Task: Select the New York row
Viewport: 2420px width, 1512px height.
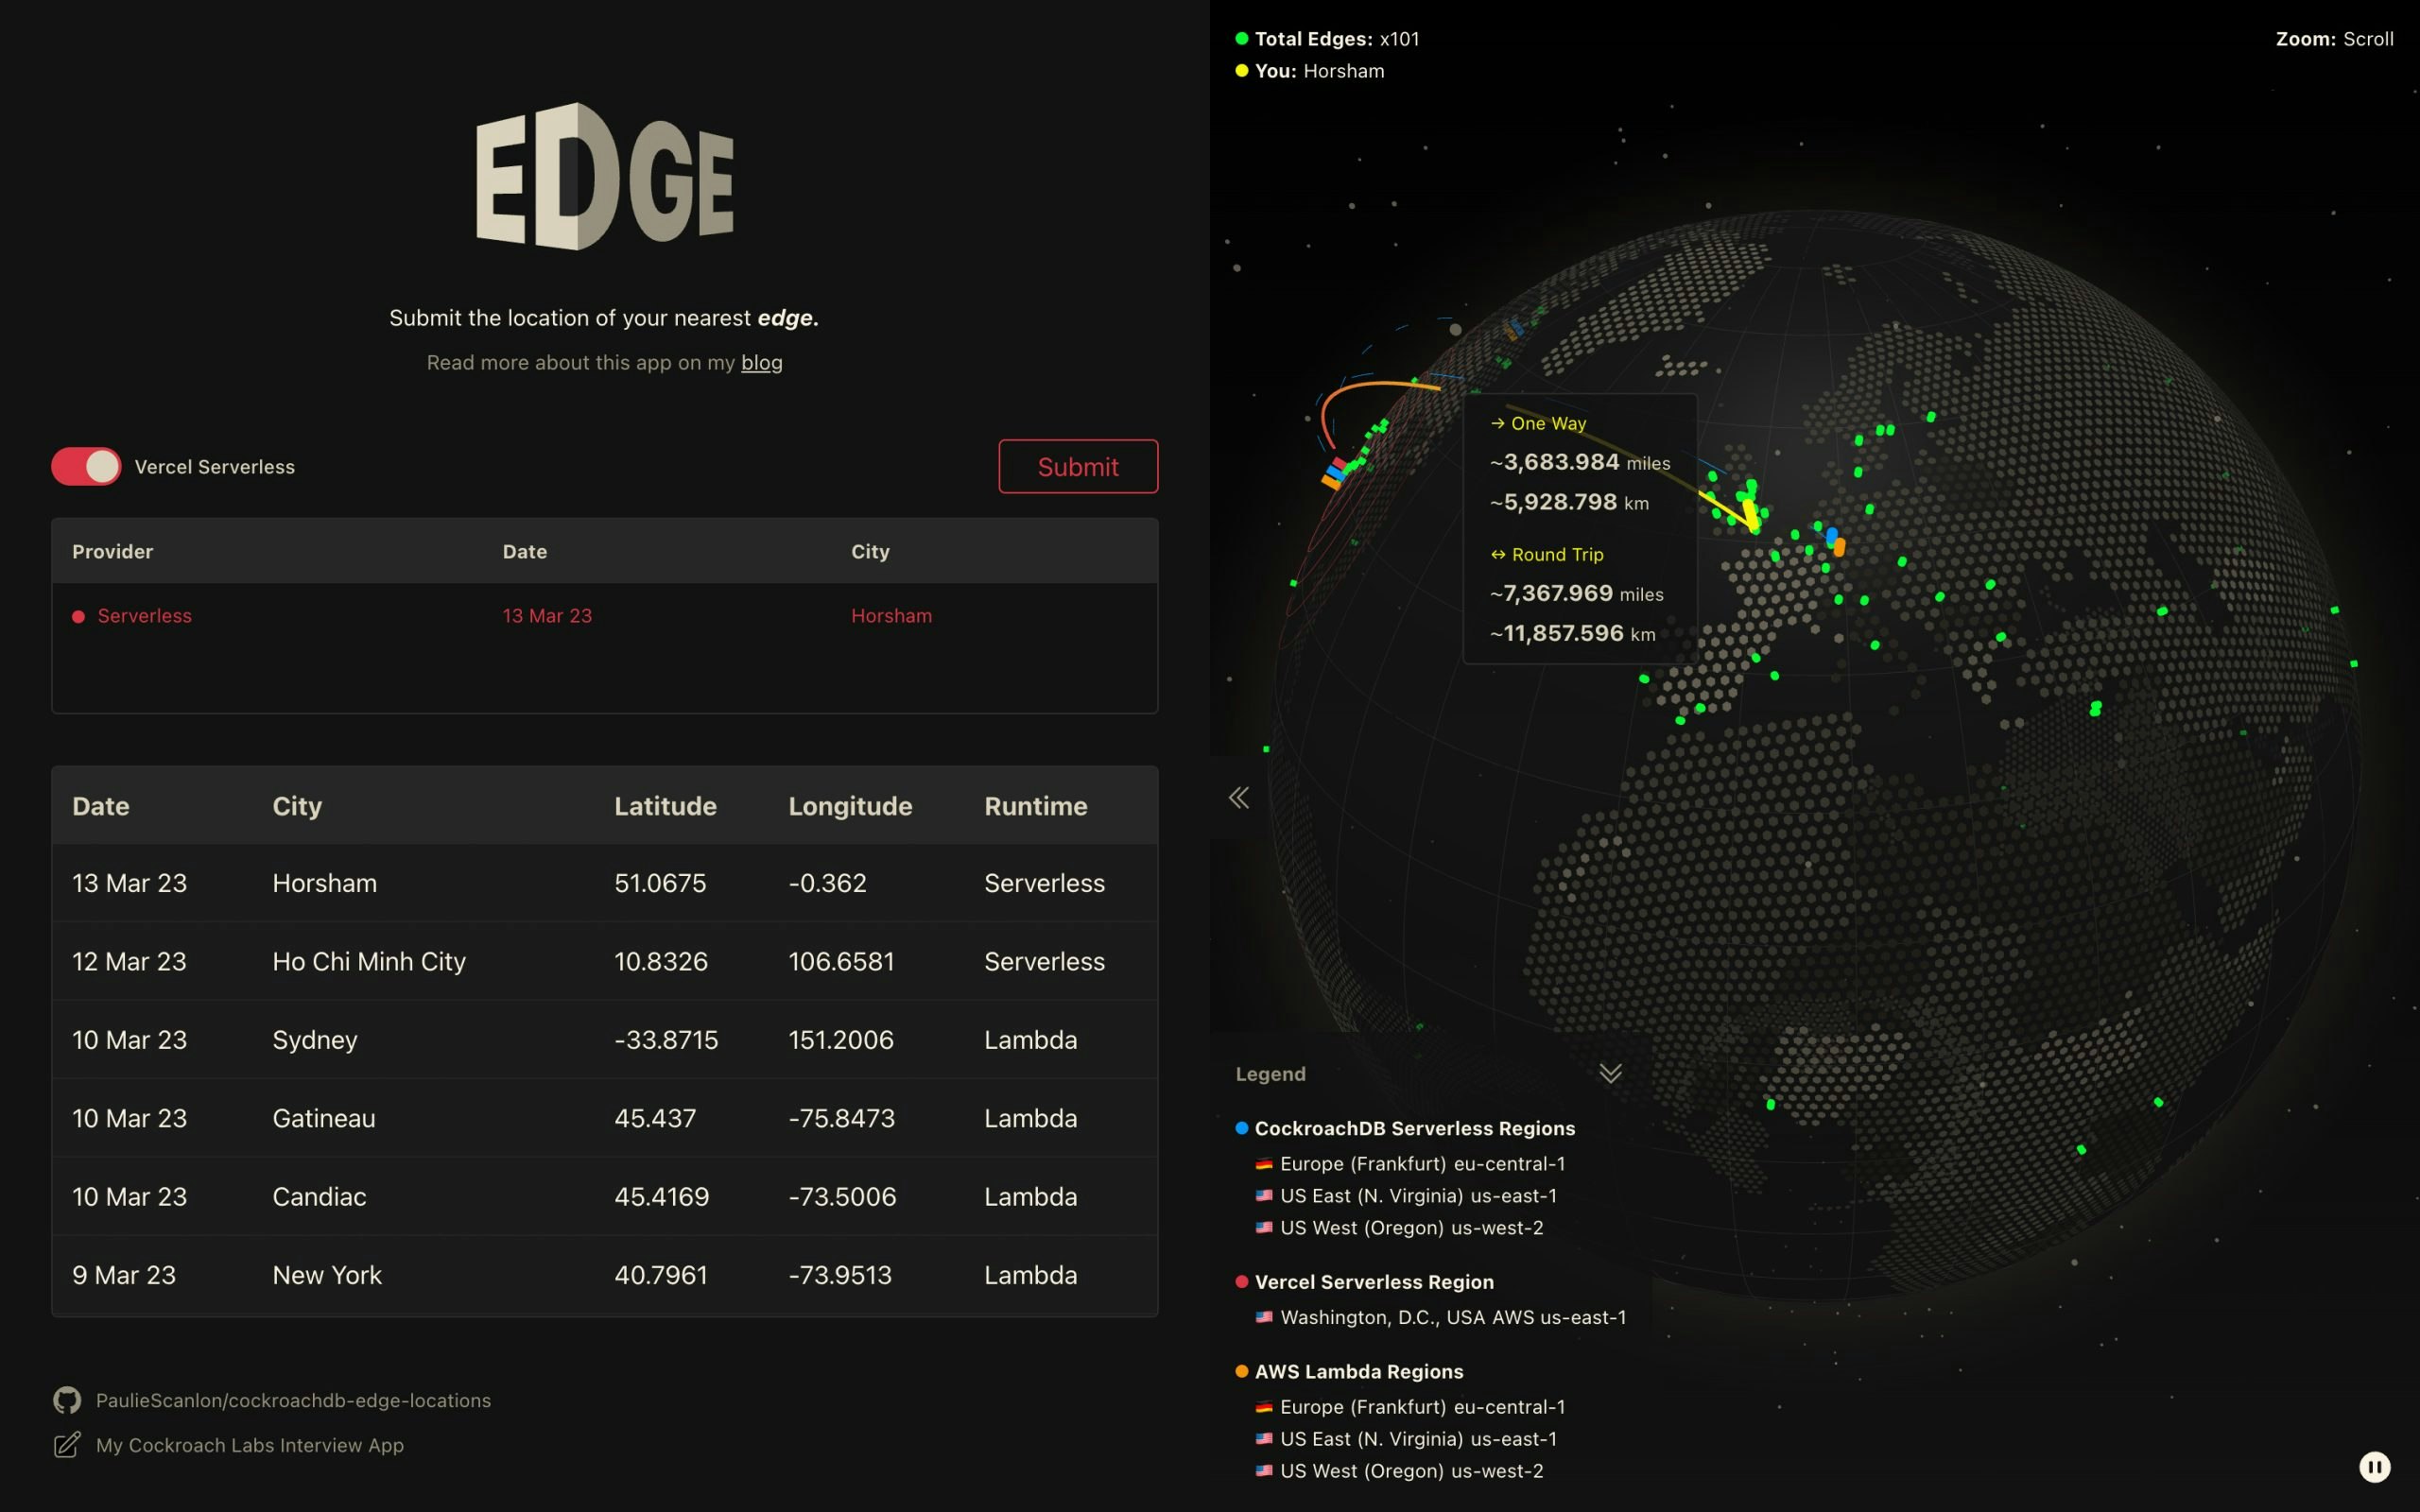Action: point(605,1275)
